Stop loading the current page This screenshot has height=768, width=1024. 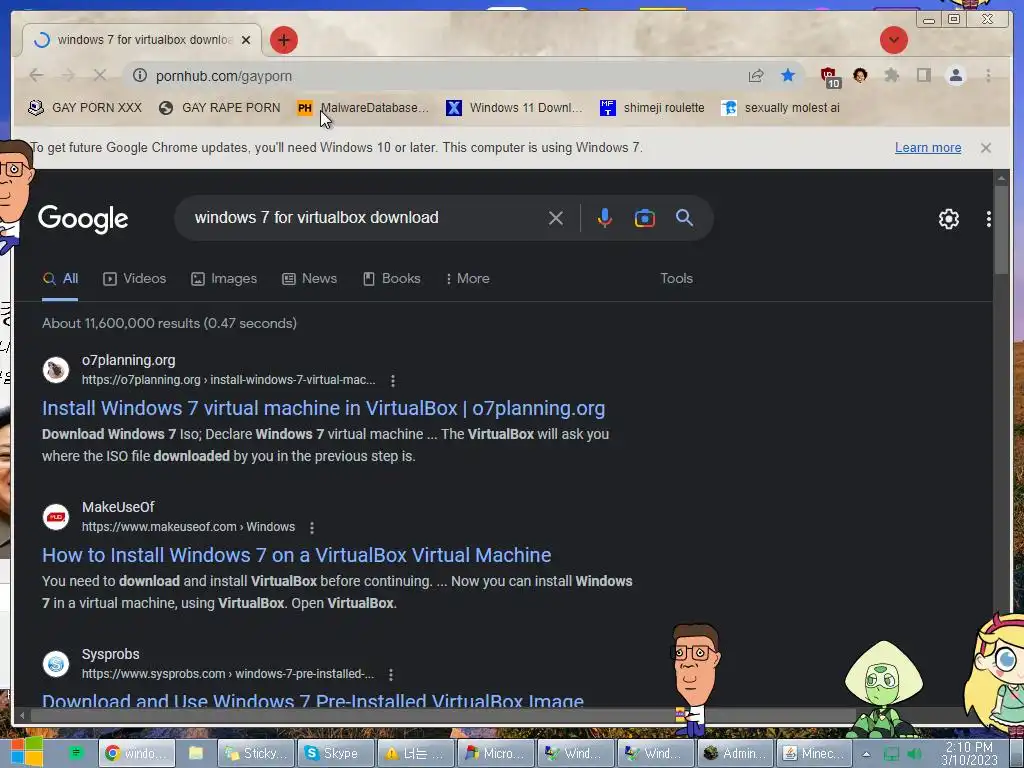coord(99,76)
